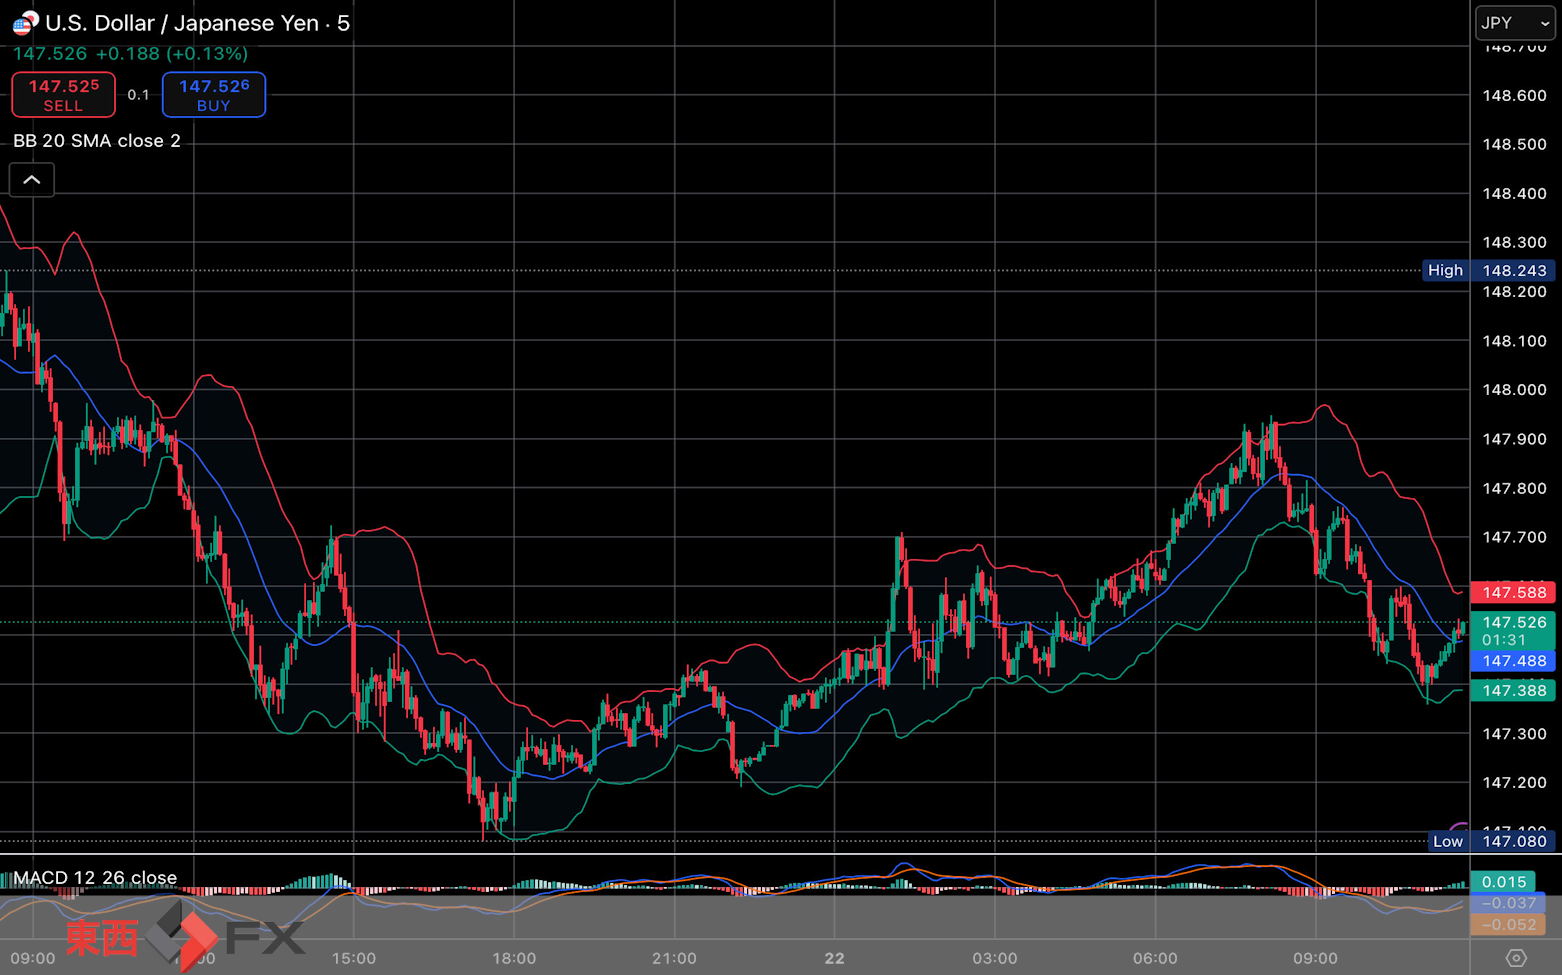This screenshot has width=1562, height=975.
Task: Click the USD/JPY flag pair icon
Action: [x=25, y=22]
